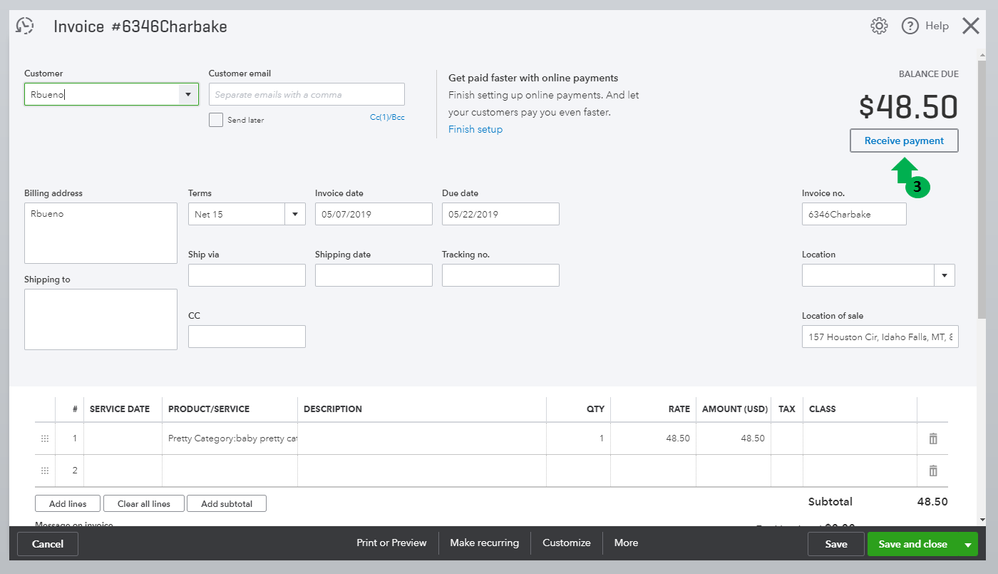Click the Help question mark icon
The image size is (998, 574).
pyautogui.click(x=910, y=26)
